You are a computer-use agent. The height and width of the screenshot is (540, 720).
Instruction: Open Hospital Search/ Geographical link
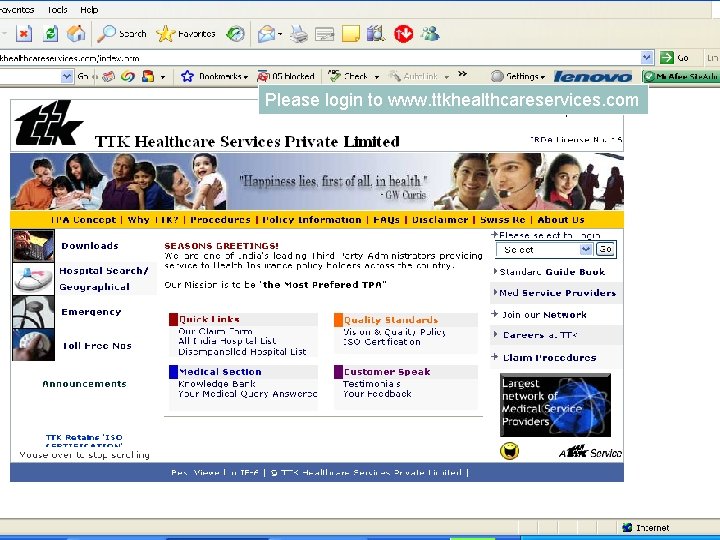pos(103,279)
